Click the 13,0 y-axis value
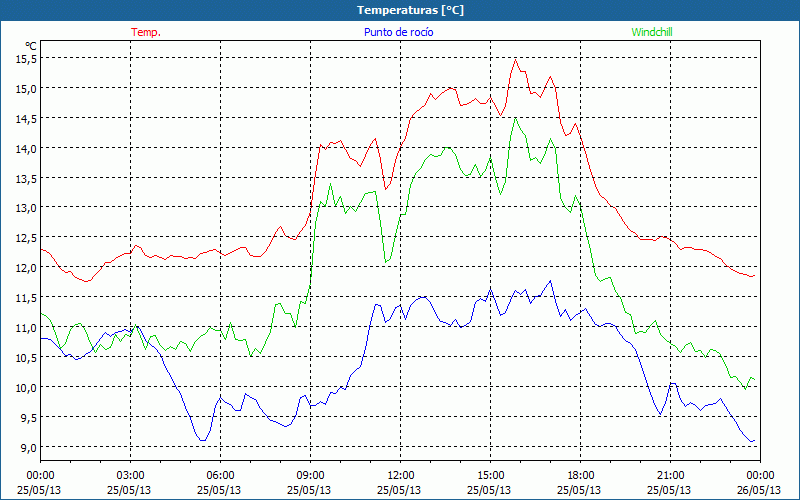 click(27, 208)
